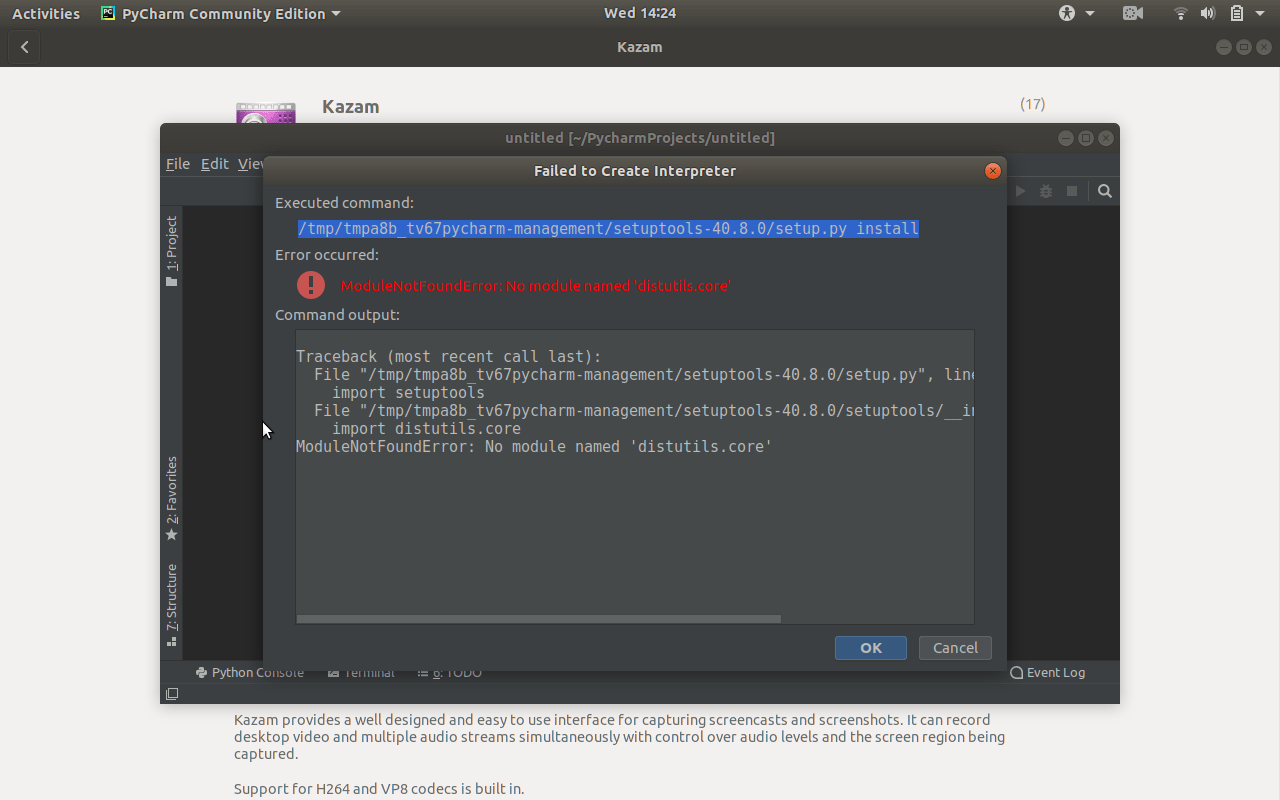Click the Stop process icon
Screen dimensions: 1280x800
(x=1071, y=190)
